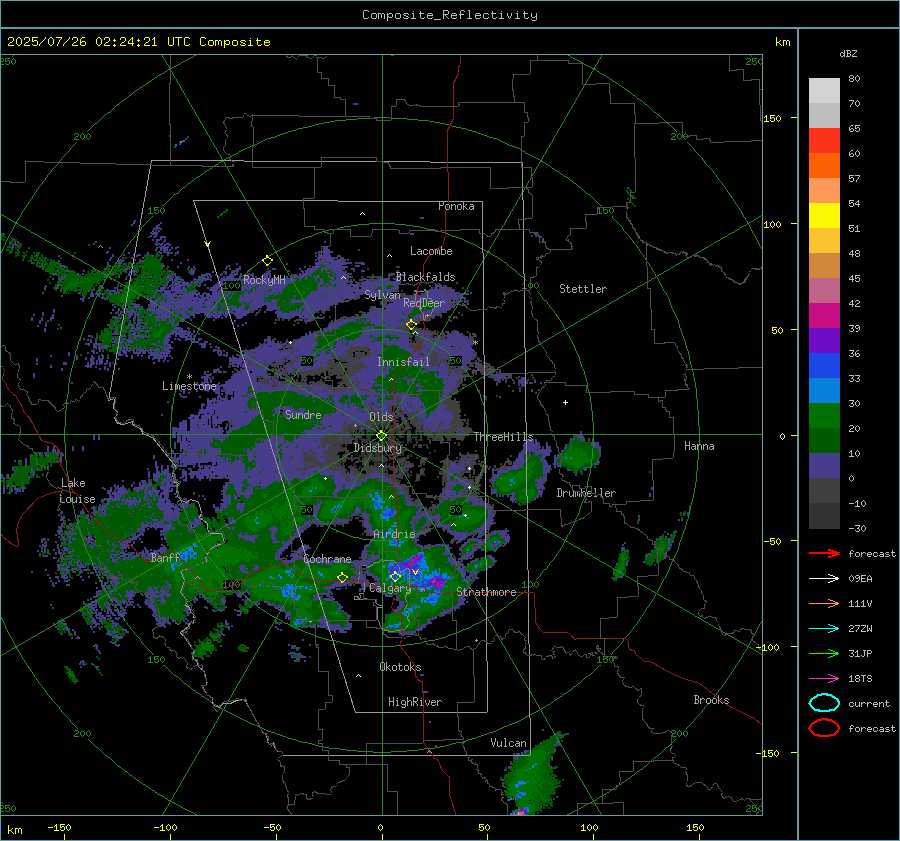Click the Stettler town label
The width and height of the screenshot is (900, 841).
coord(583,289)
